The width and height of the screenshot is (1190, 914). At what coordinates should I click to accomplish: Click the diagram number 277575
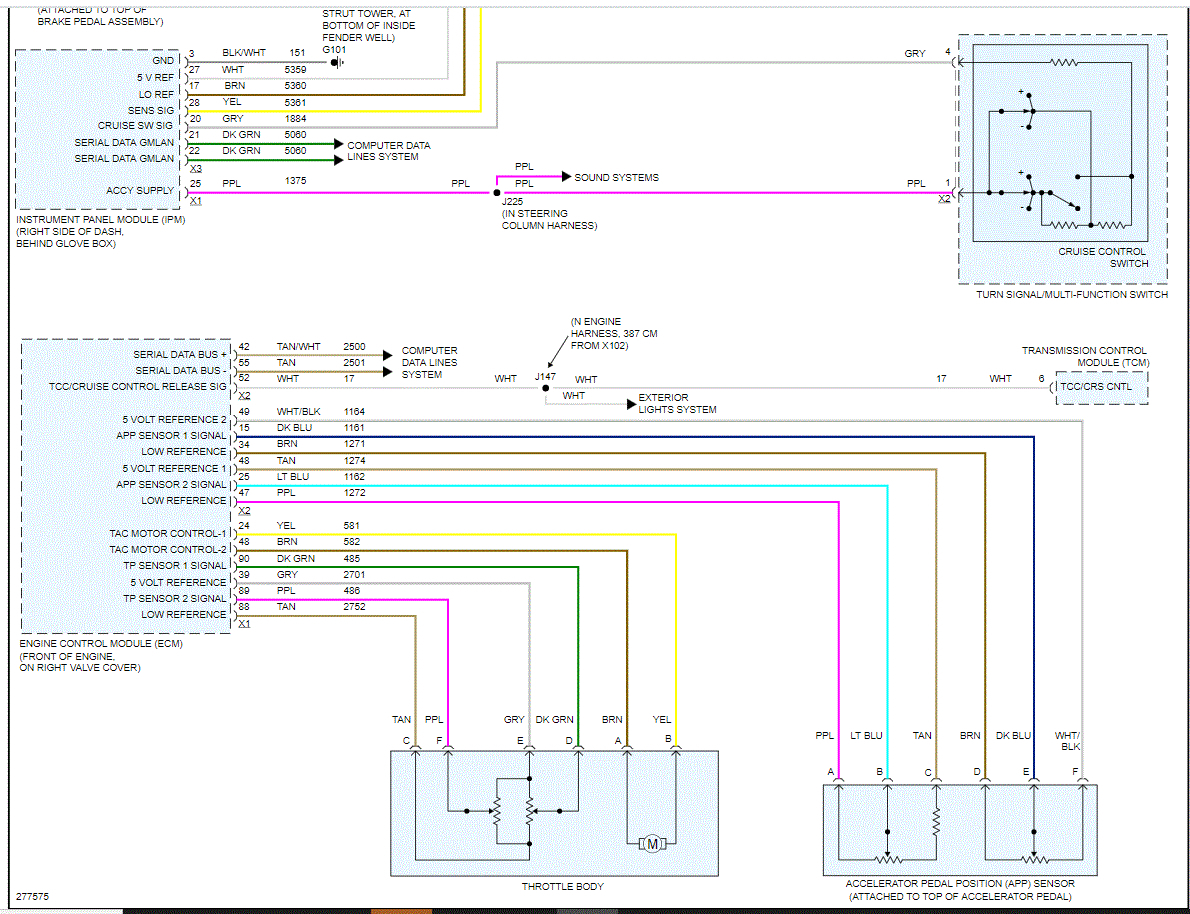point(33,897)
